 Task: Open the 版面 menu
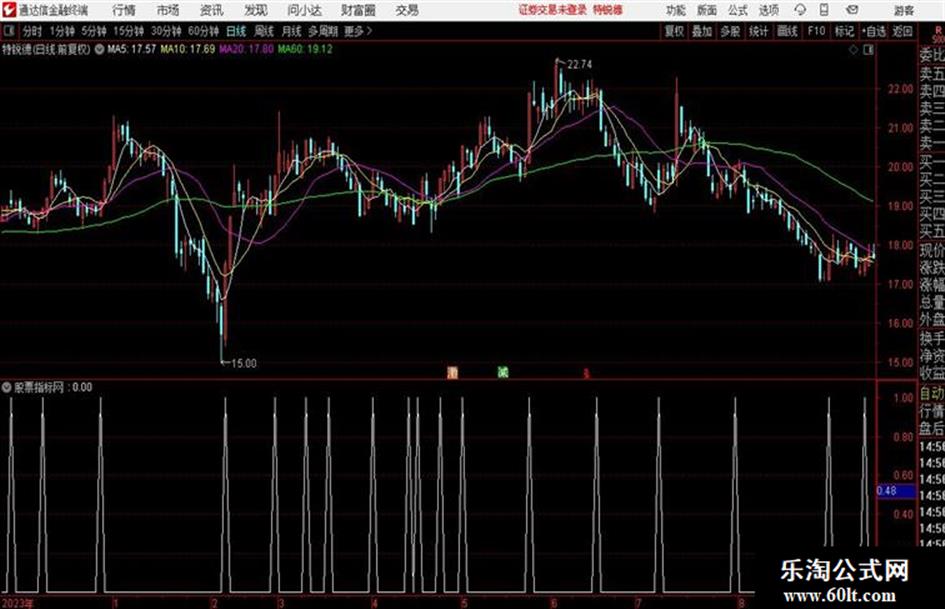pos(706,10)
